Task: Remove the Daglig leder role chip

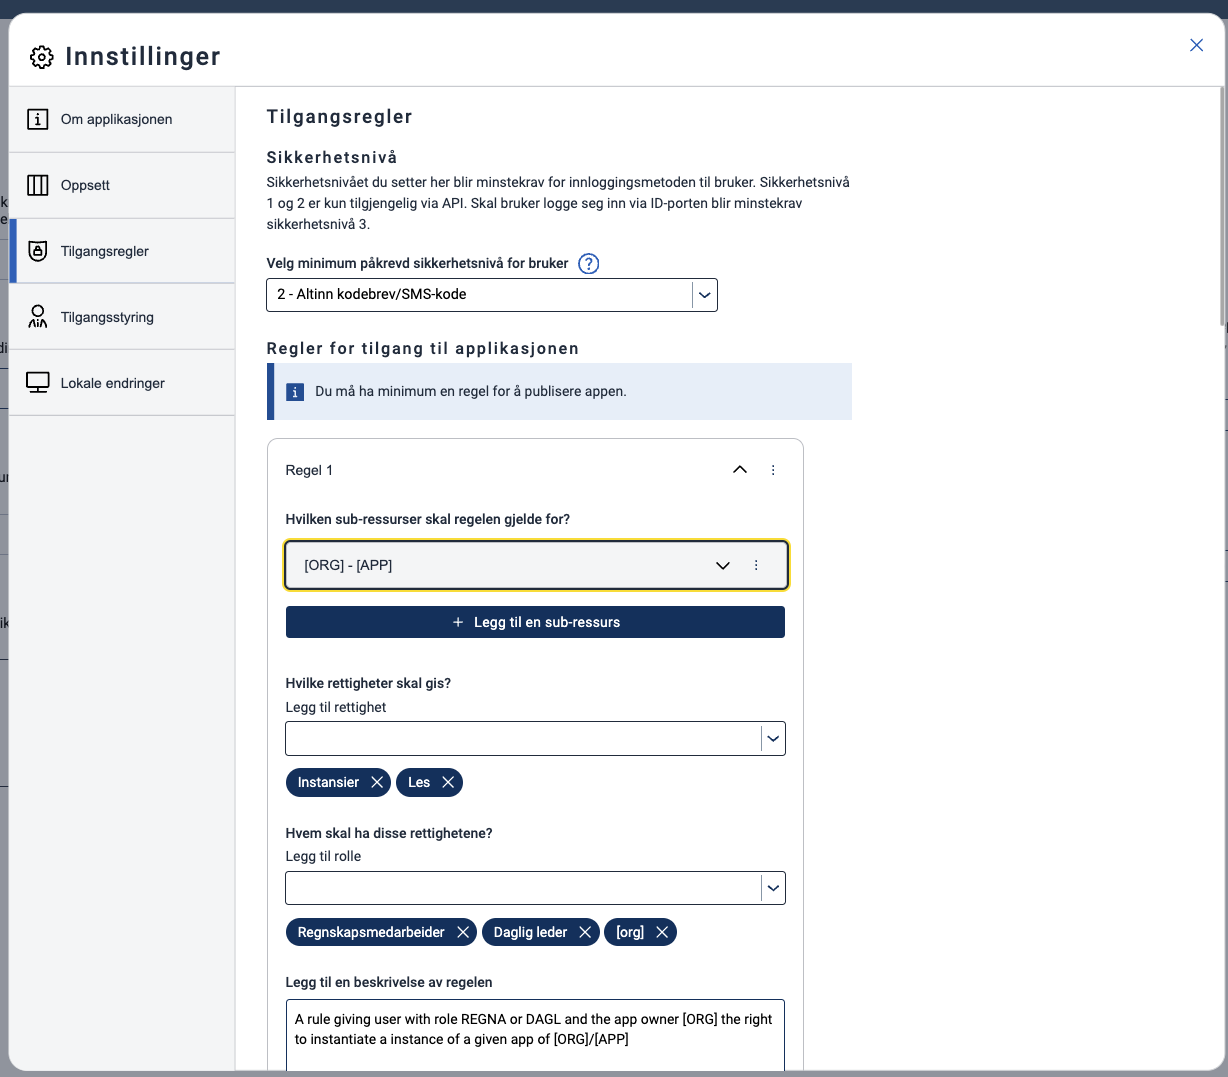Action: (x=585, y=932)
